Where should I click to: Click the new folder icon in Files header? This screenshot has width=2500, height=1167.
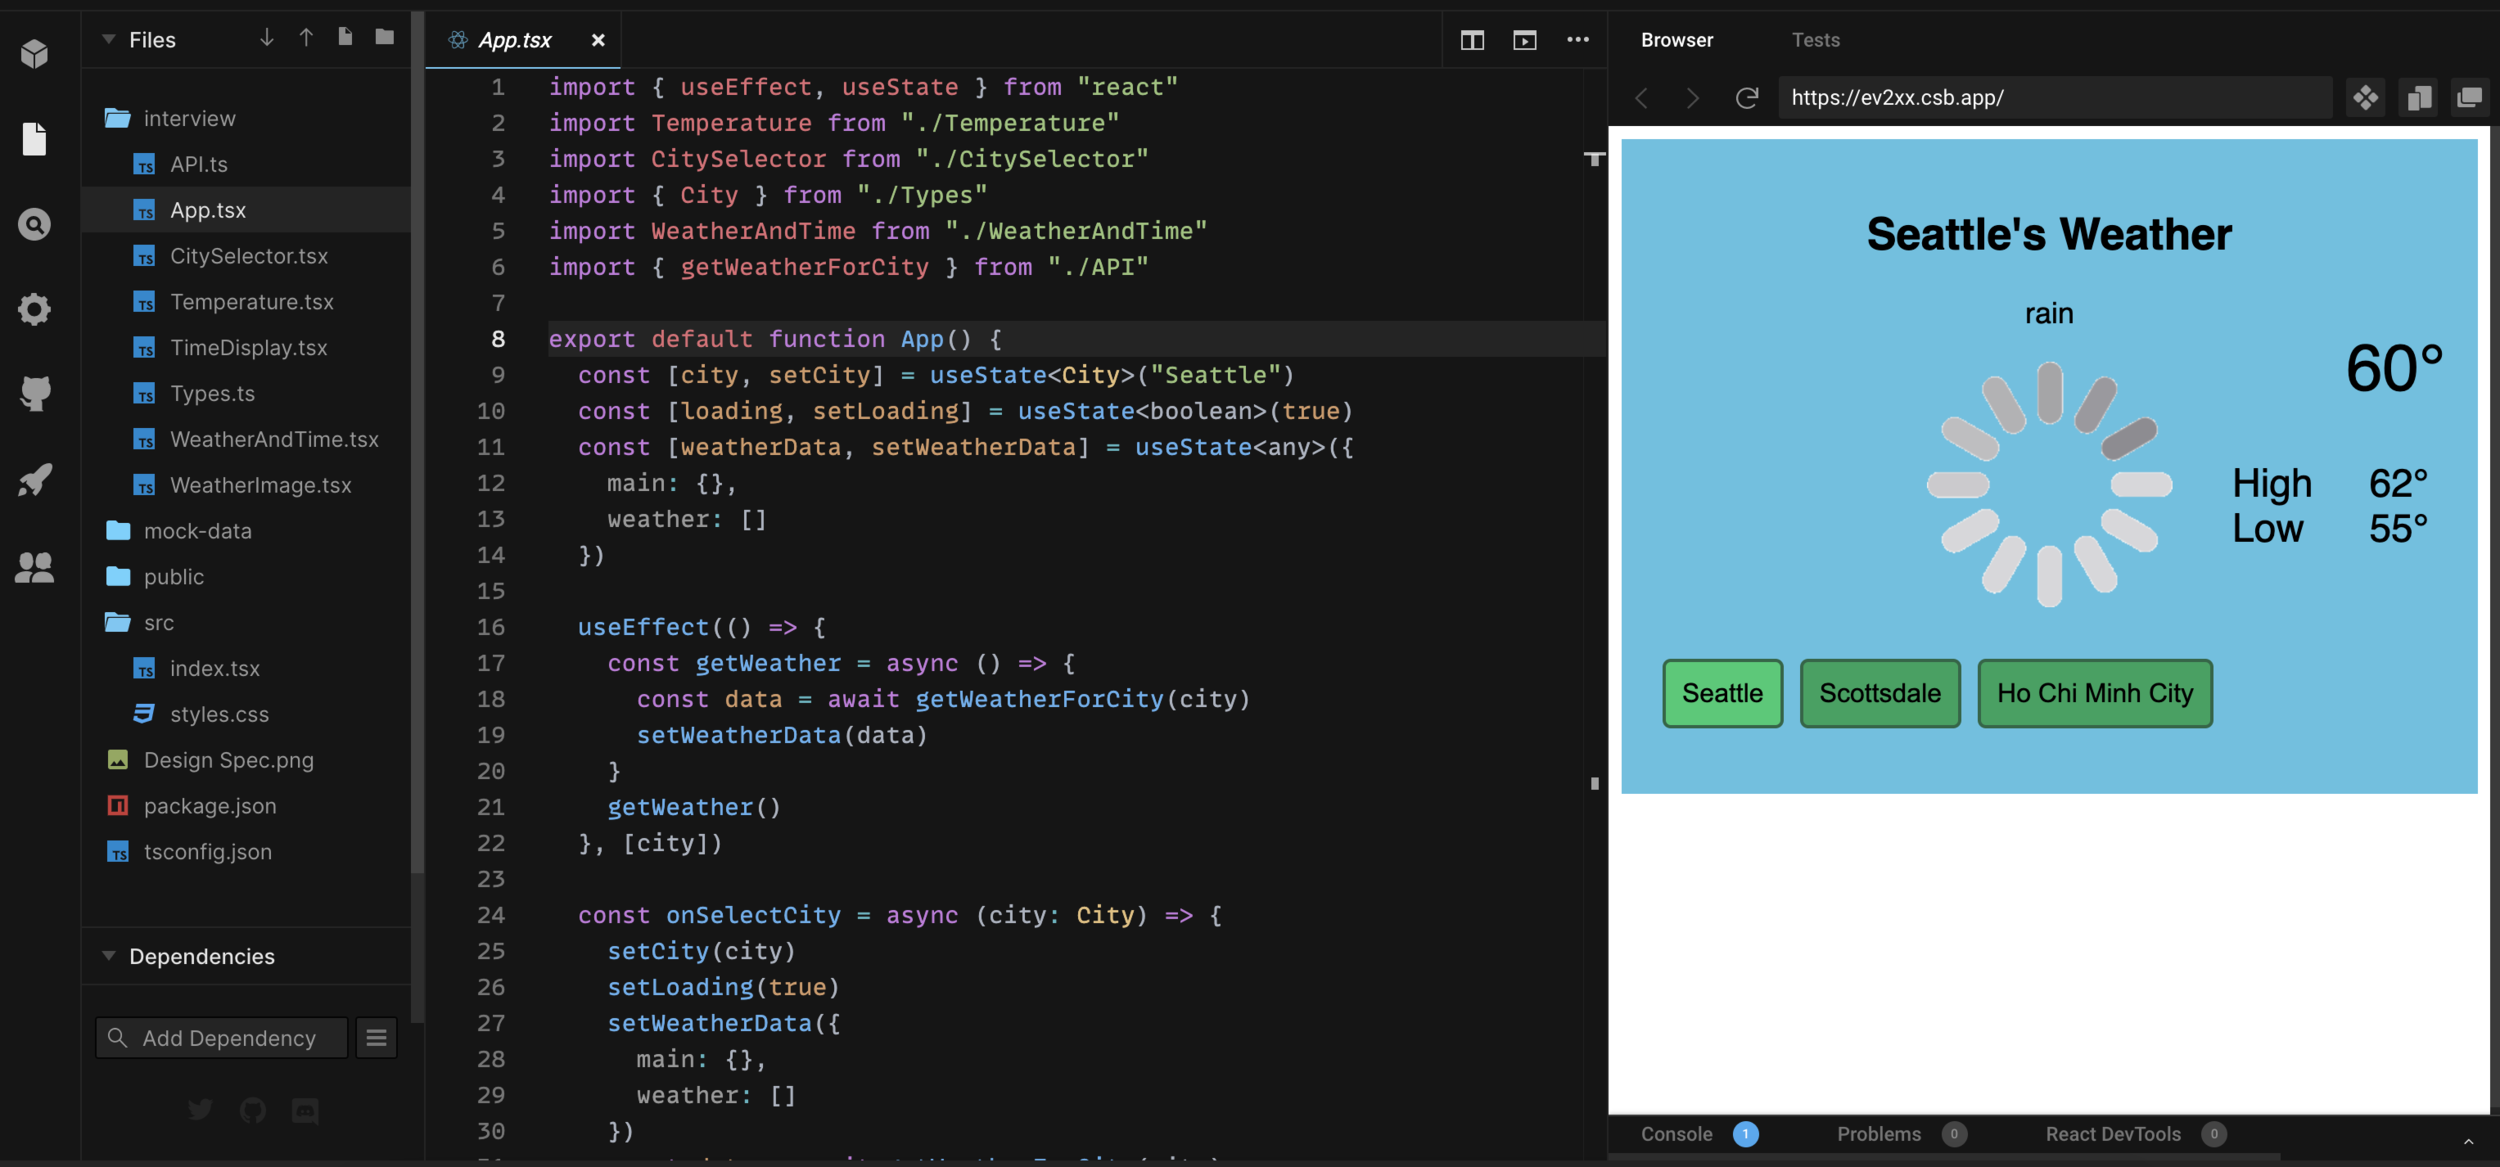coord(384,38)
